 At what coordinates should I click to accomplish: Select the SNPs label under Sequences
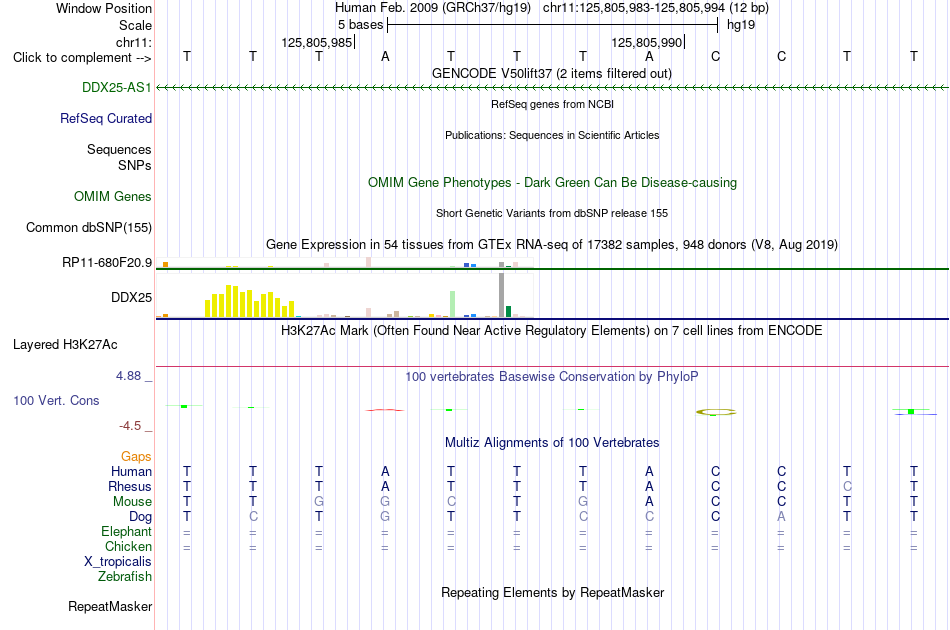135,165
